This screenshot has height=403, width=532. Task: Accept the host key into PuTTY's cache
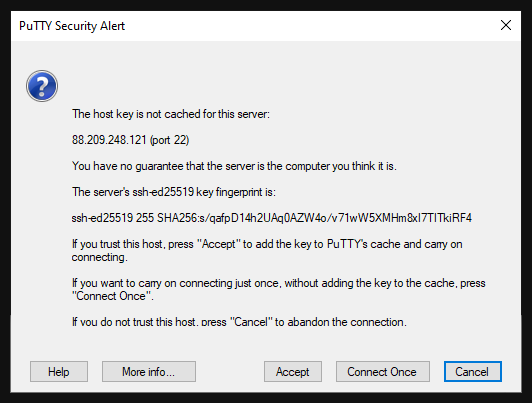(x=293, y=372)
